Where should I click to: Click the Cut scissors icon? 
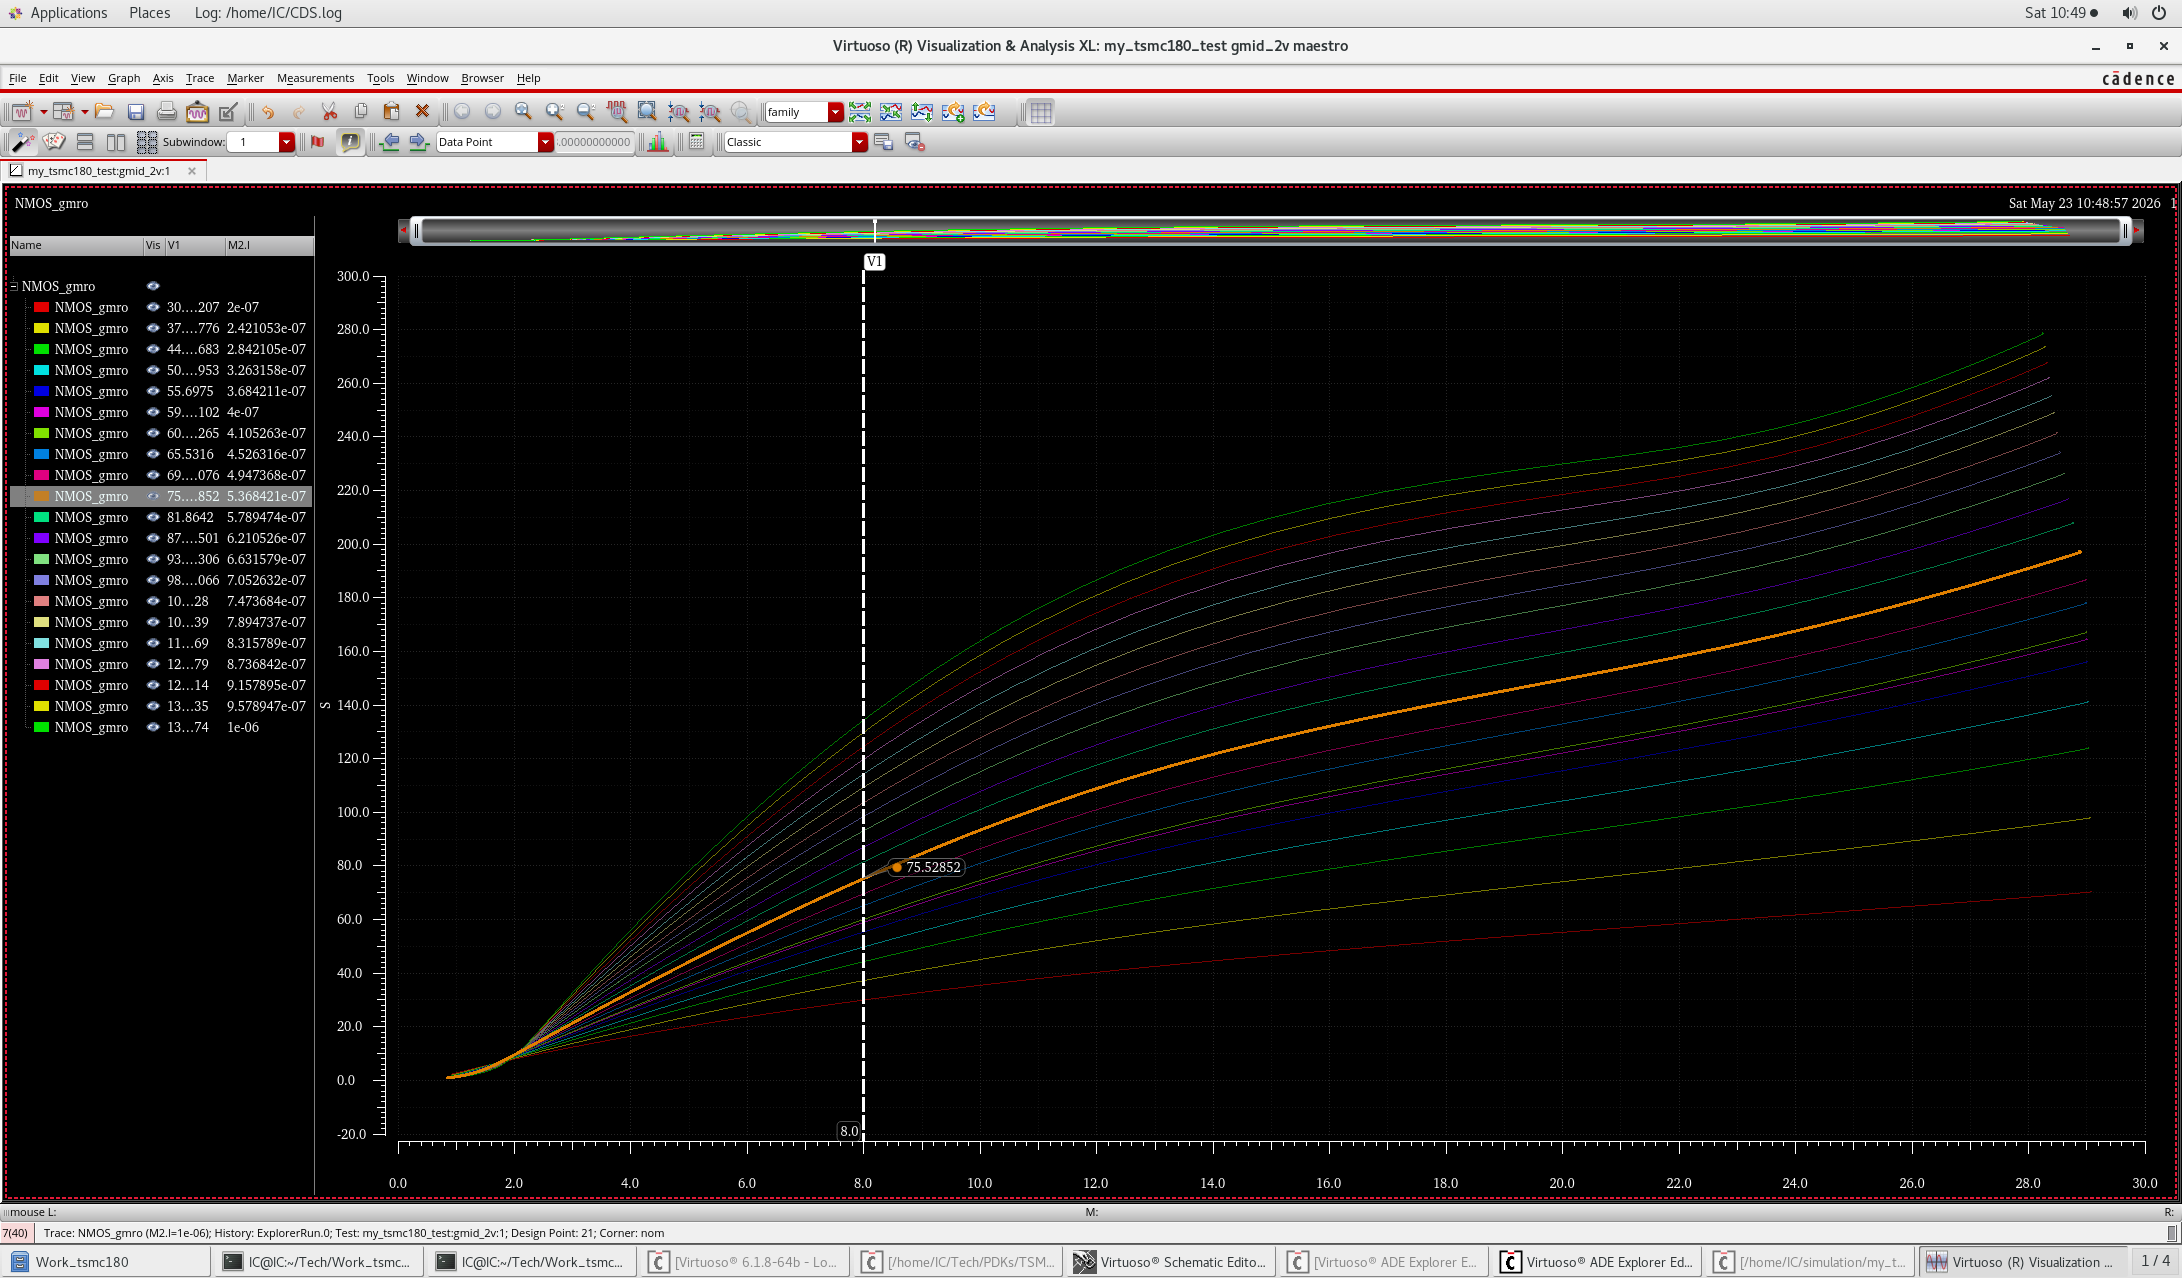(x=329, y=112)
